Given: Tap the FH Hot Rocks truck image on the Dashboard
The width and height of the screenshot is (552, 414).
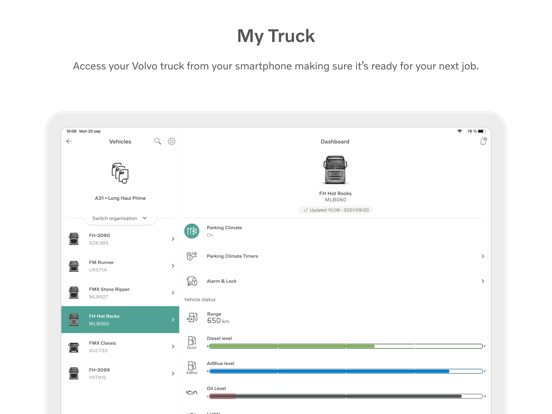Looking at the screenshot, I should tap(335, 170).
